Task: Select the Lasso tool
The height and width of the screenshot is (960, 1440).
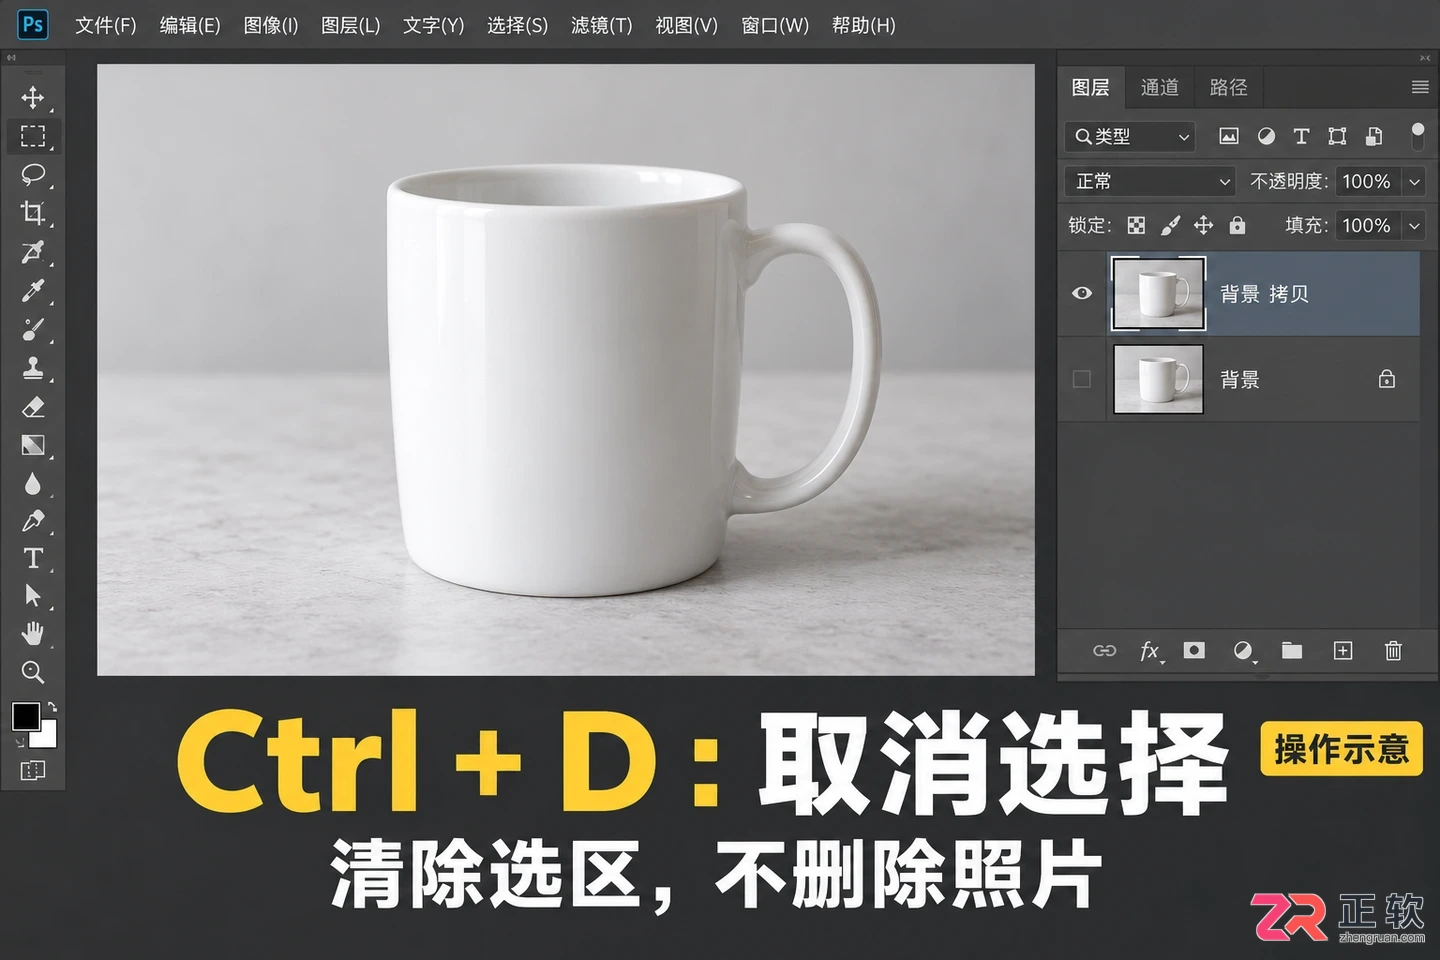Action: click(33, 174)
